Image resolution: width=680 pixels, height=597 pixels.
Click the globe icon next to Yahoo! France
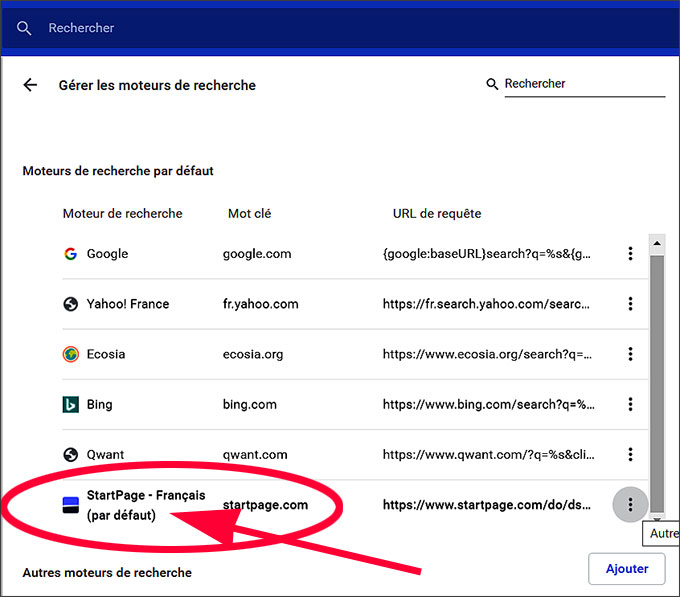[x=71, y=304]
